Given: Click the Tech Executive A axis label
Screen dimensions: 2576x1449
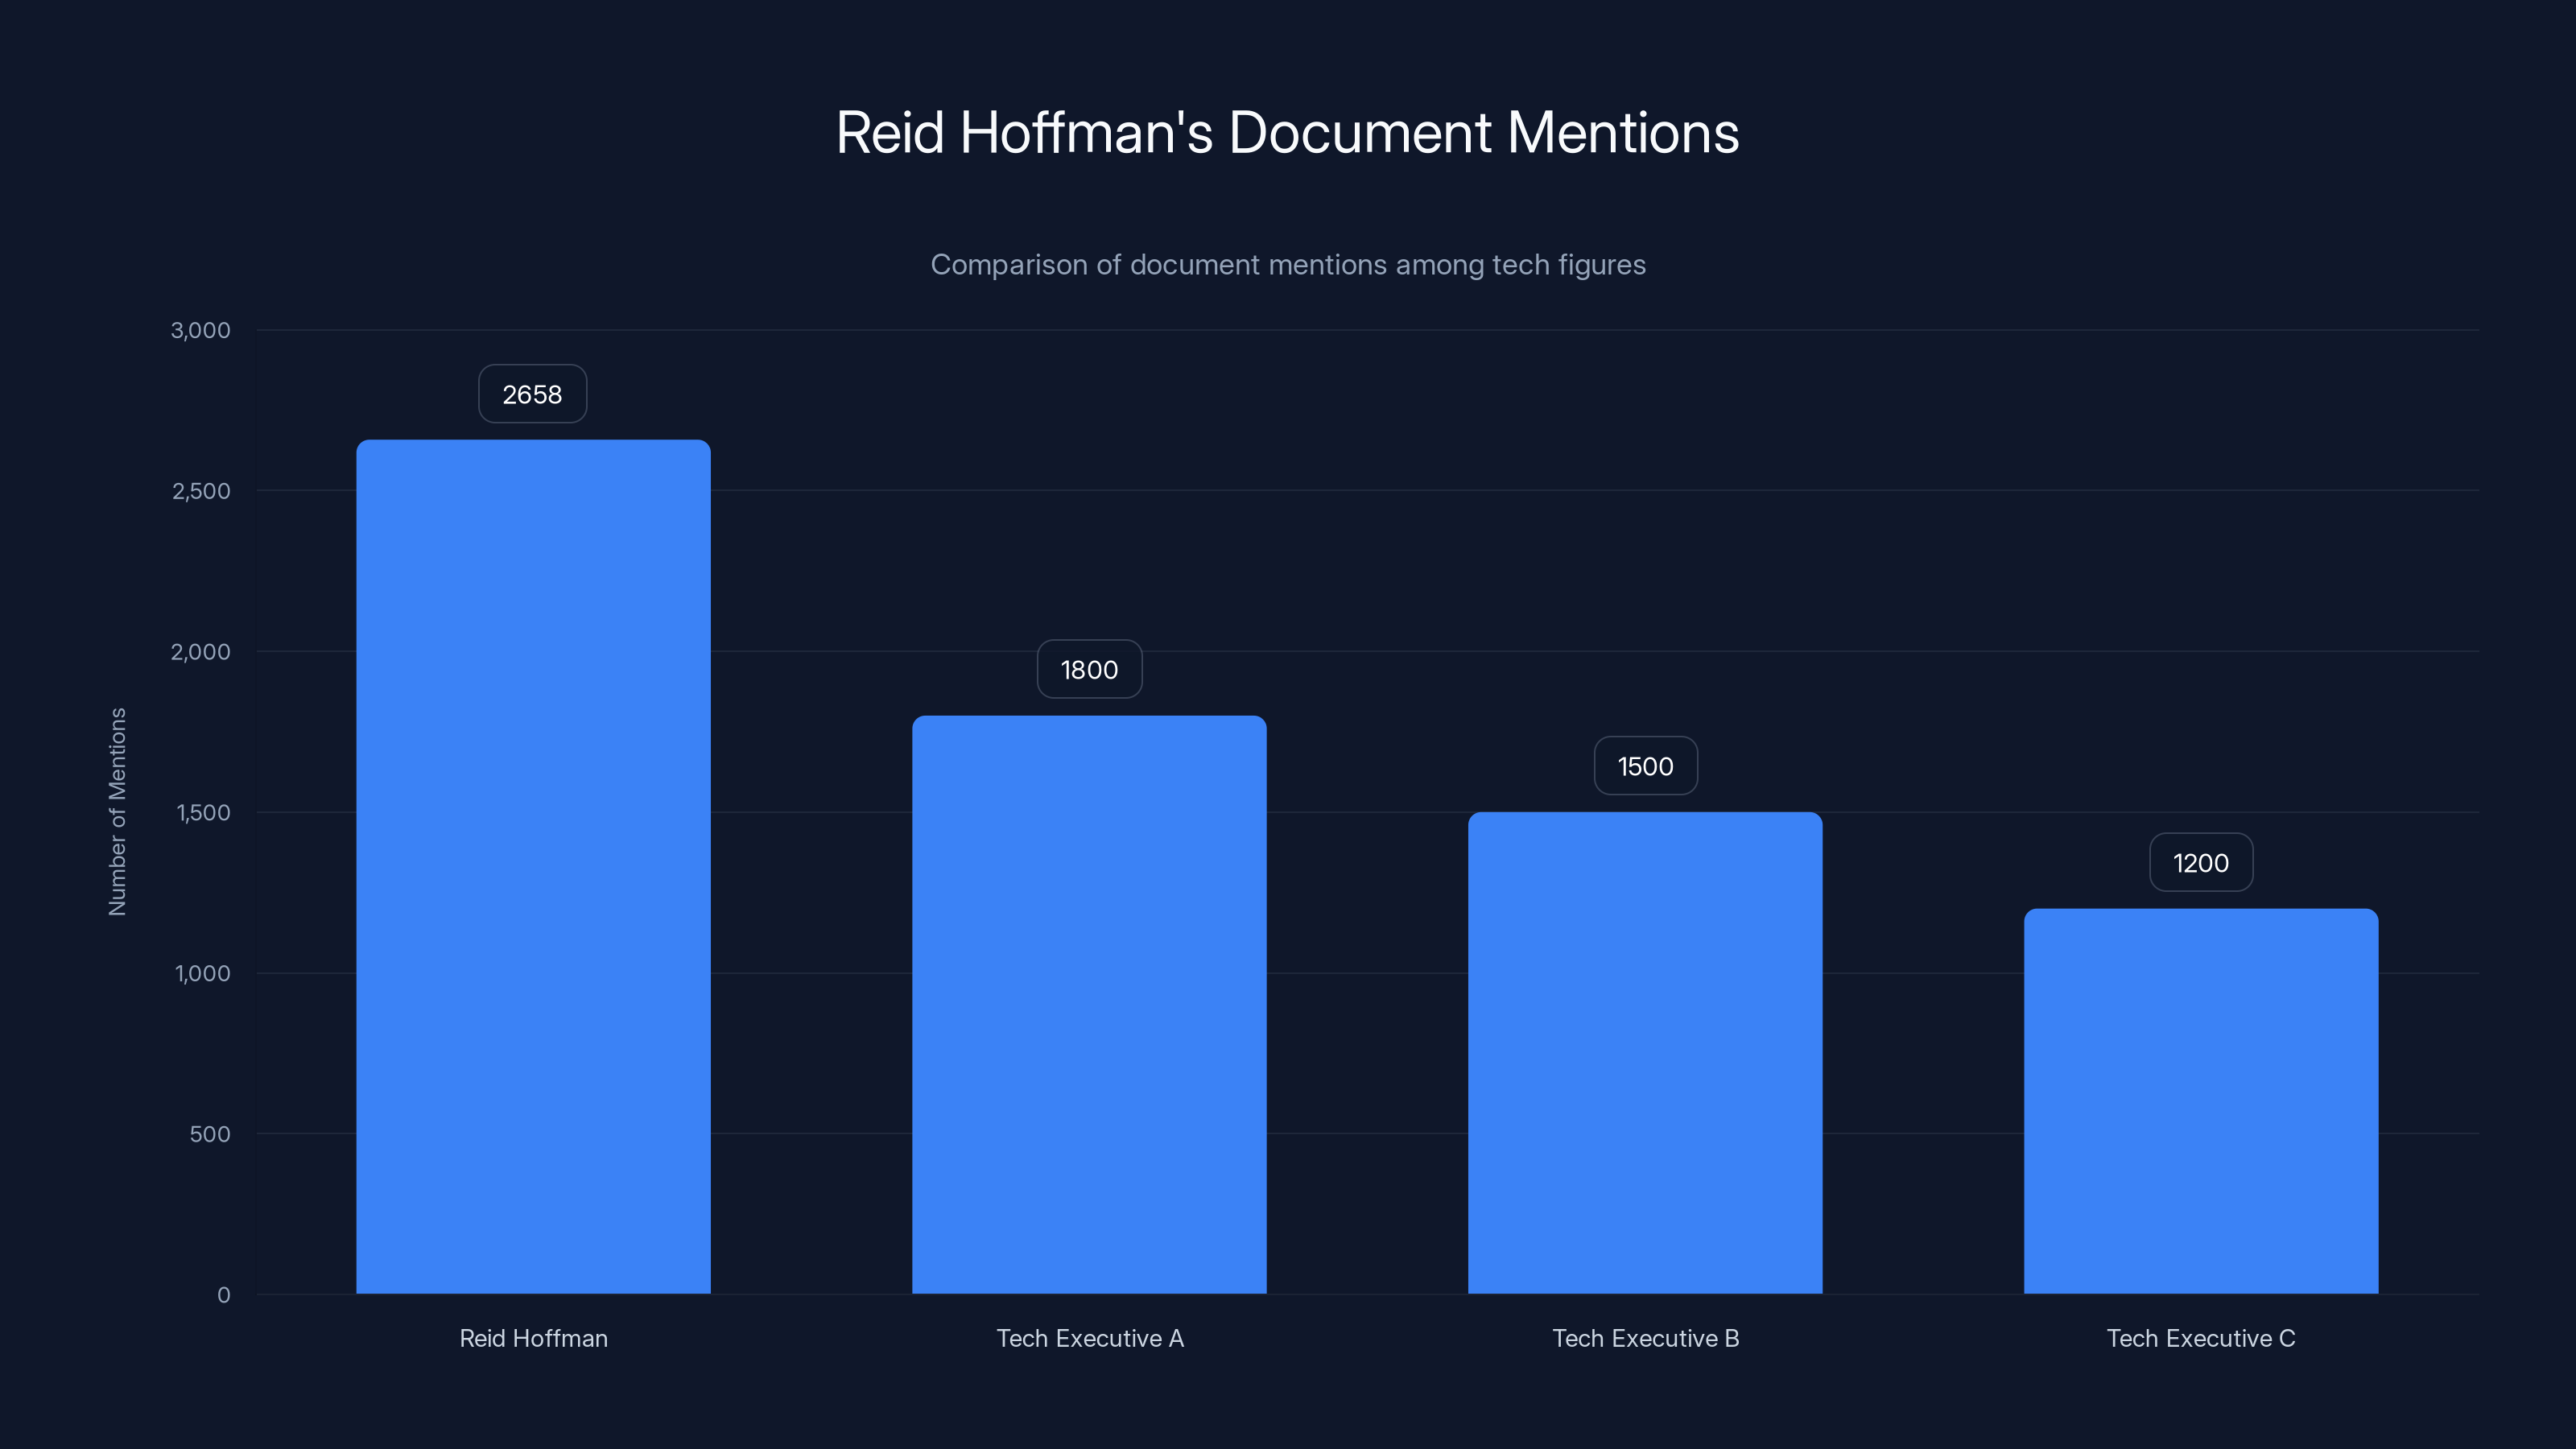Looking at the screenshot, I should click(1089, 1338).
